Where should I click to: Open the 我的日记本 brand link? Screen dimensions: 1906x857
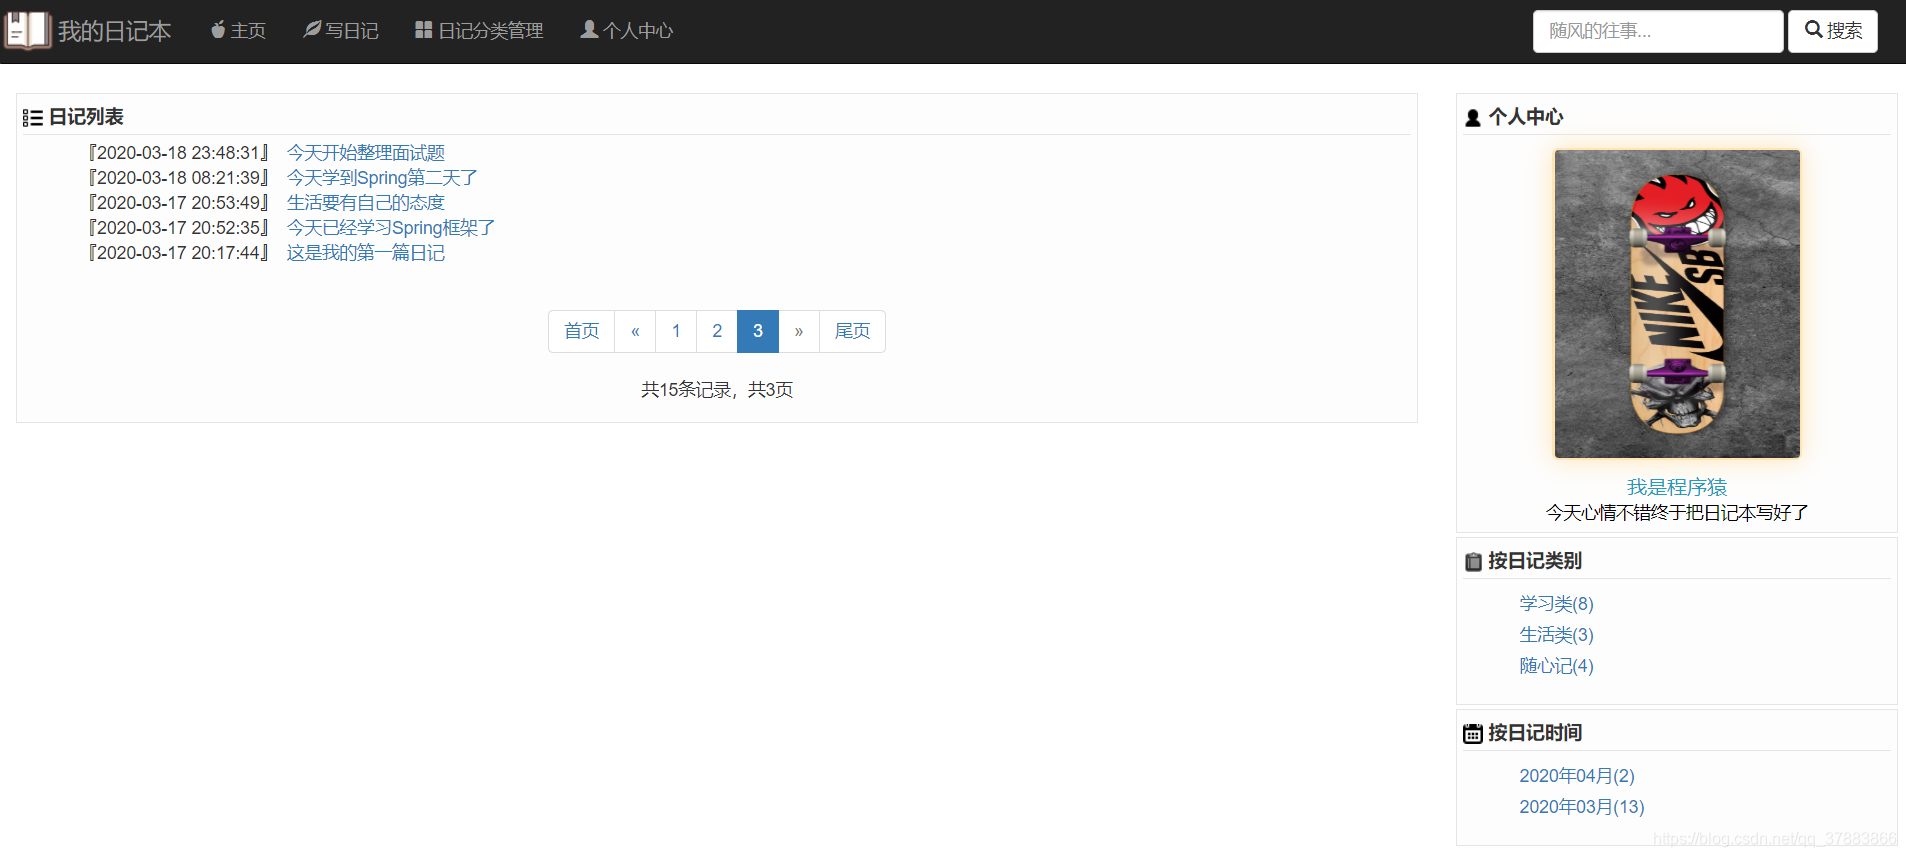pyautogui.click(x=114, y=31)
